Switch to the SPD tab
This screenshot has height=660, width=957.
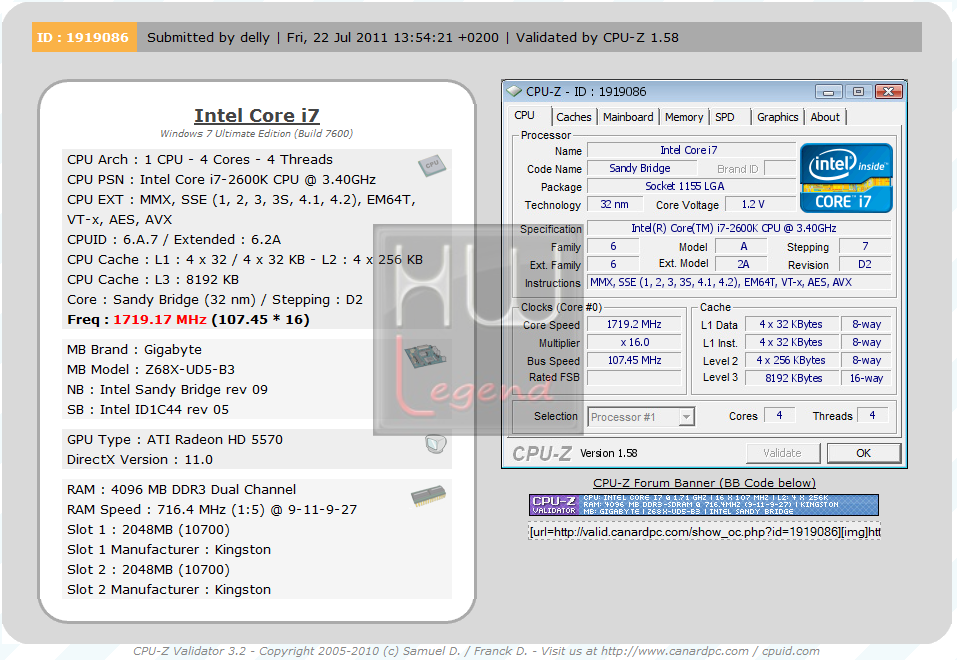pyautogui.click(x=724, y=117)
